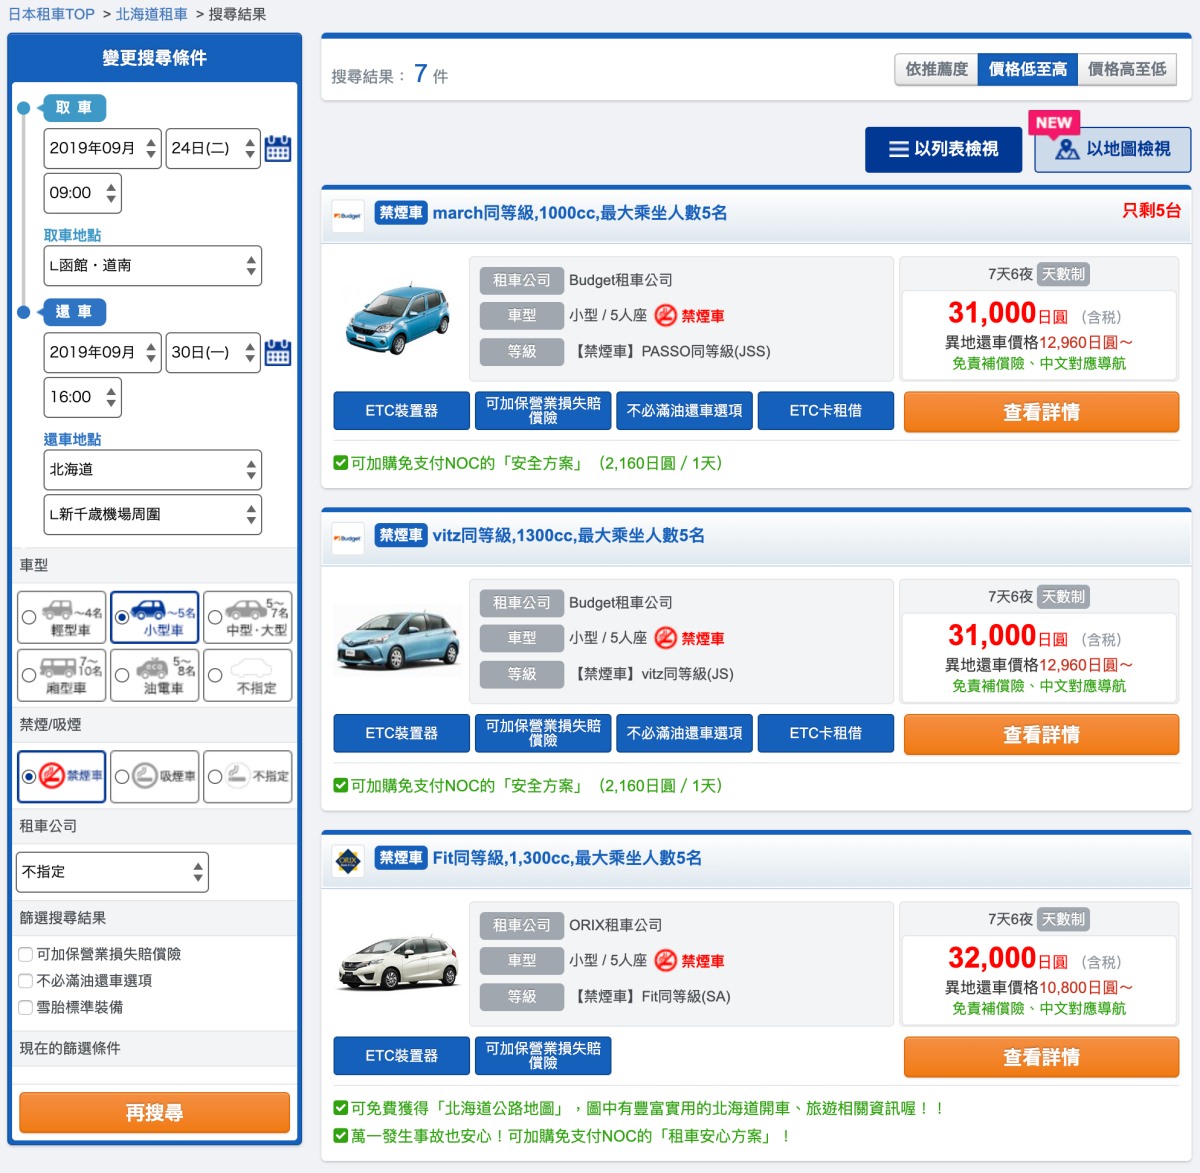Image resolution: width=1200 pixels, height=1173 pixels.
Task: Go to 北海道租車 breadcrumb
Action: click(151, 14)
